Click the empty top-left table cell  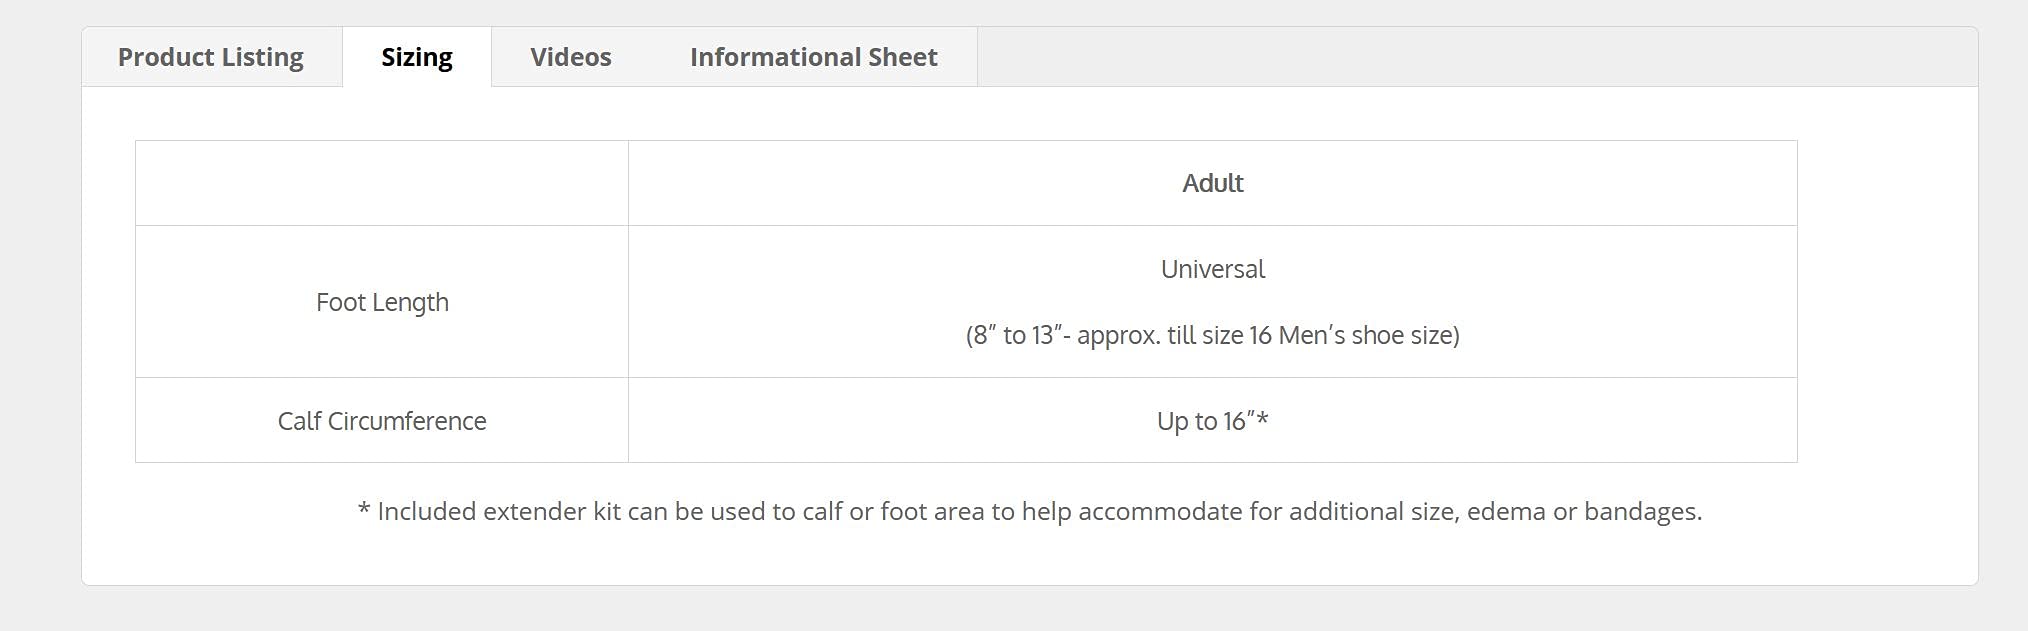tap(382, 183)
